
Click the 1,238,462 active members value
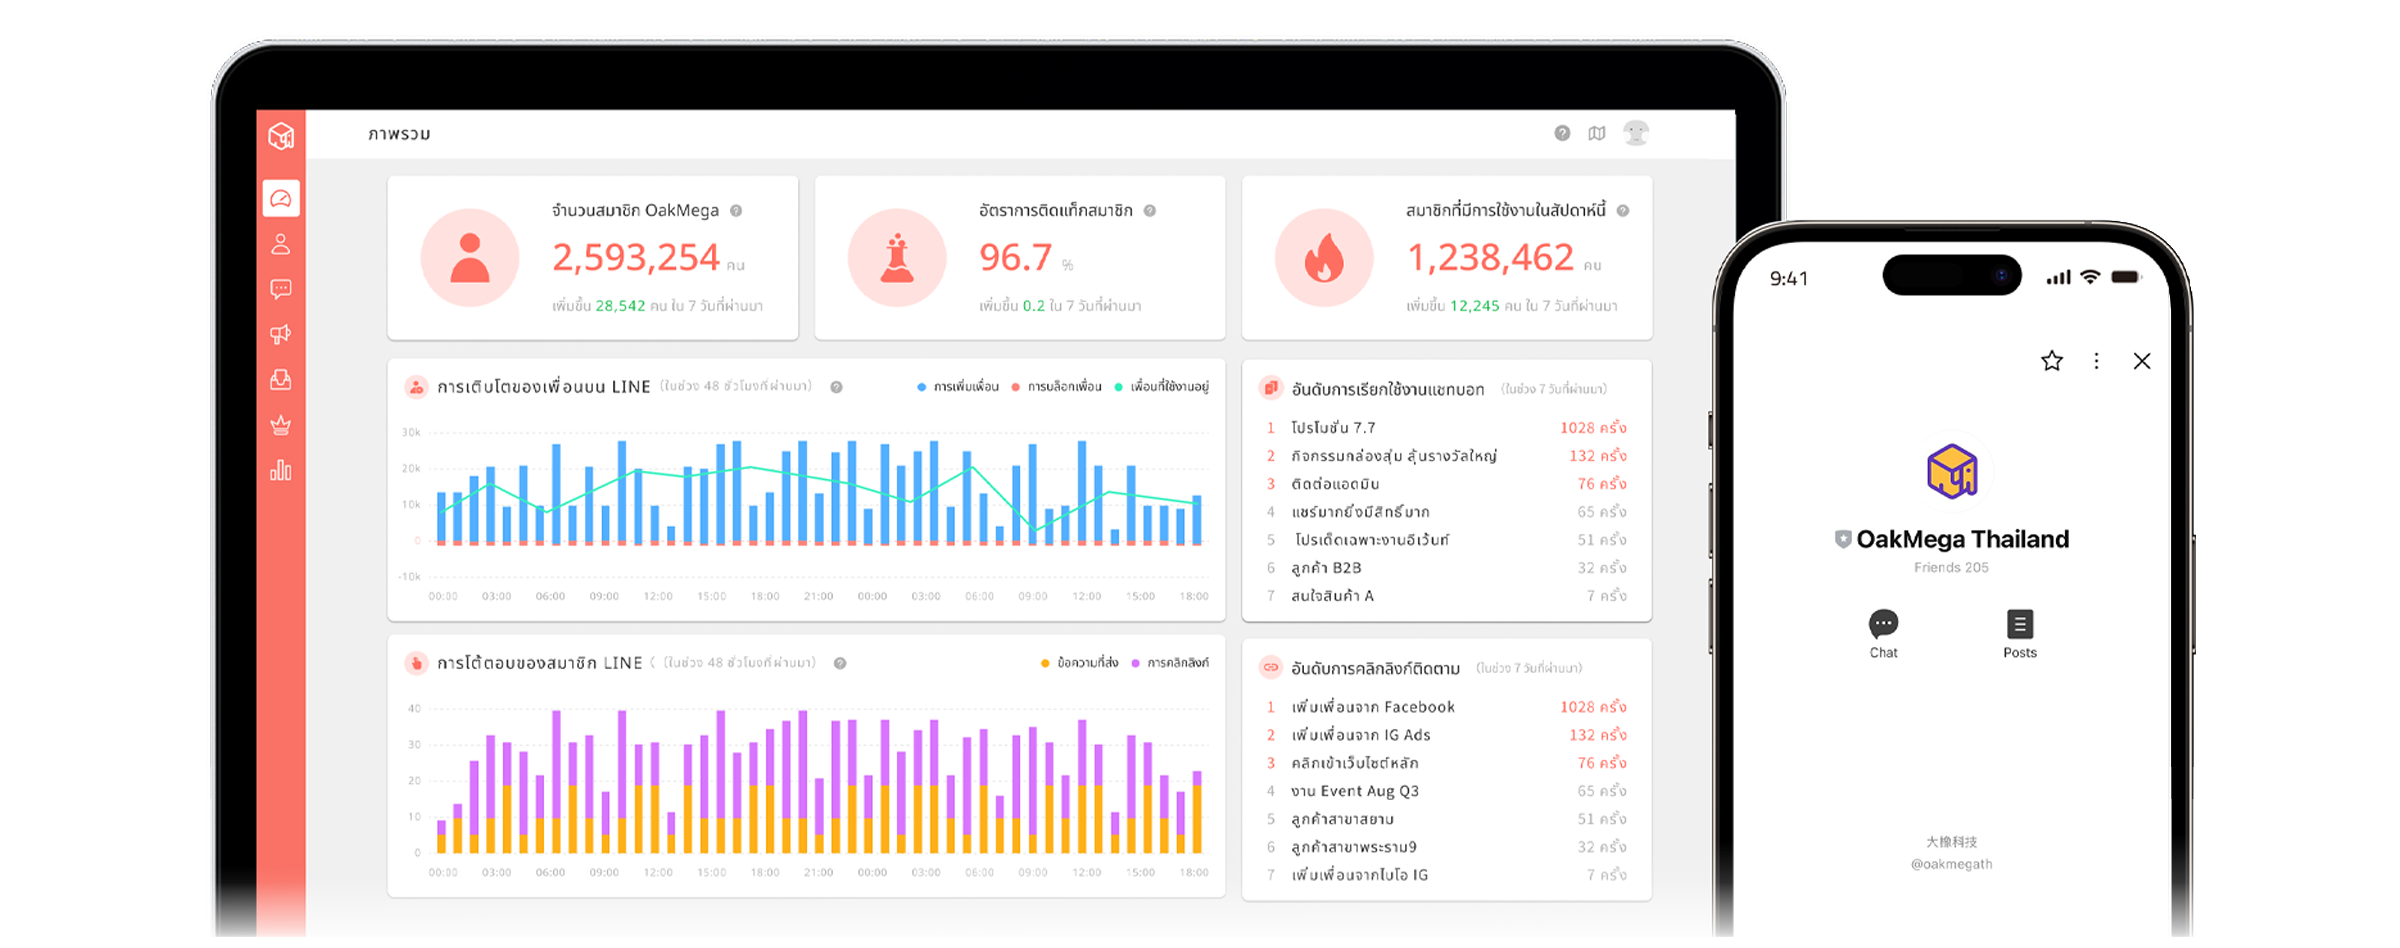click(x=1491, y=258)
